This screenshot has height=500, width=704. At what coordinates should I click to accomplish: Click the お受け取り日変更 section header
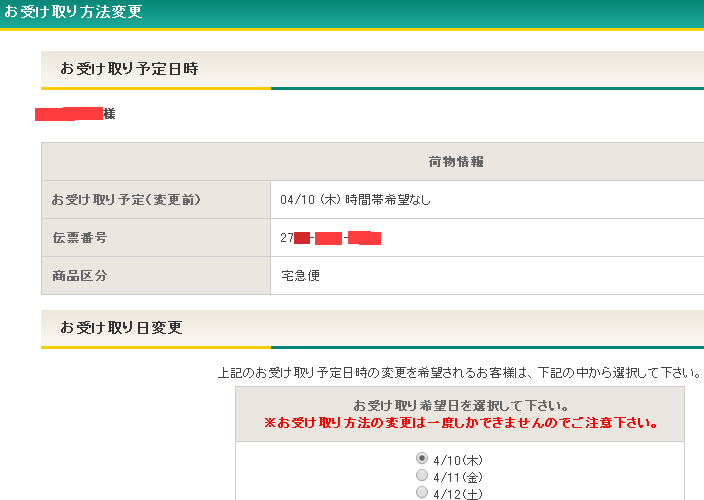pos(121,328)
